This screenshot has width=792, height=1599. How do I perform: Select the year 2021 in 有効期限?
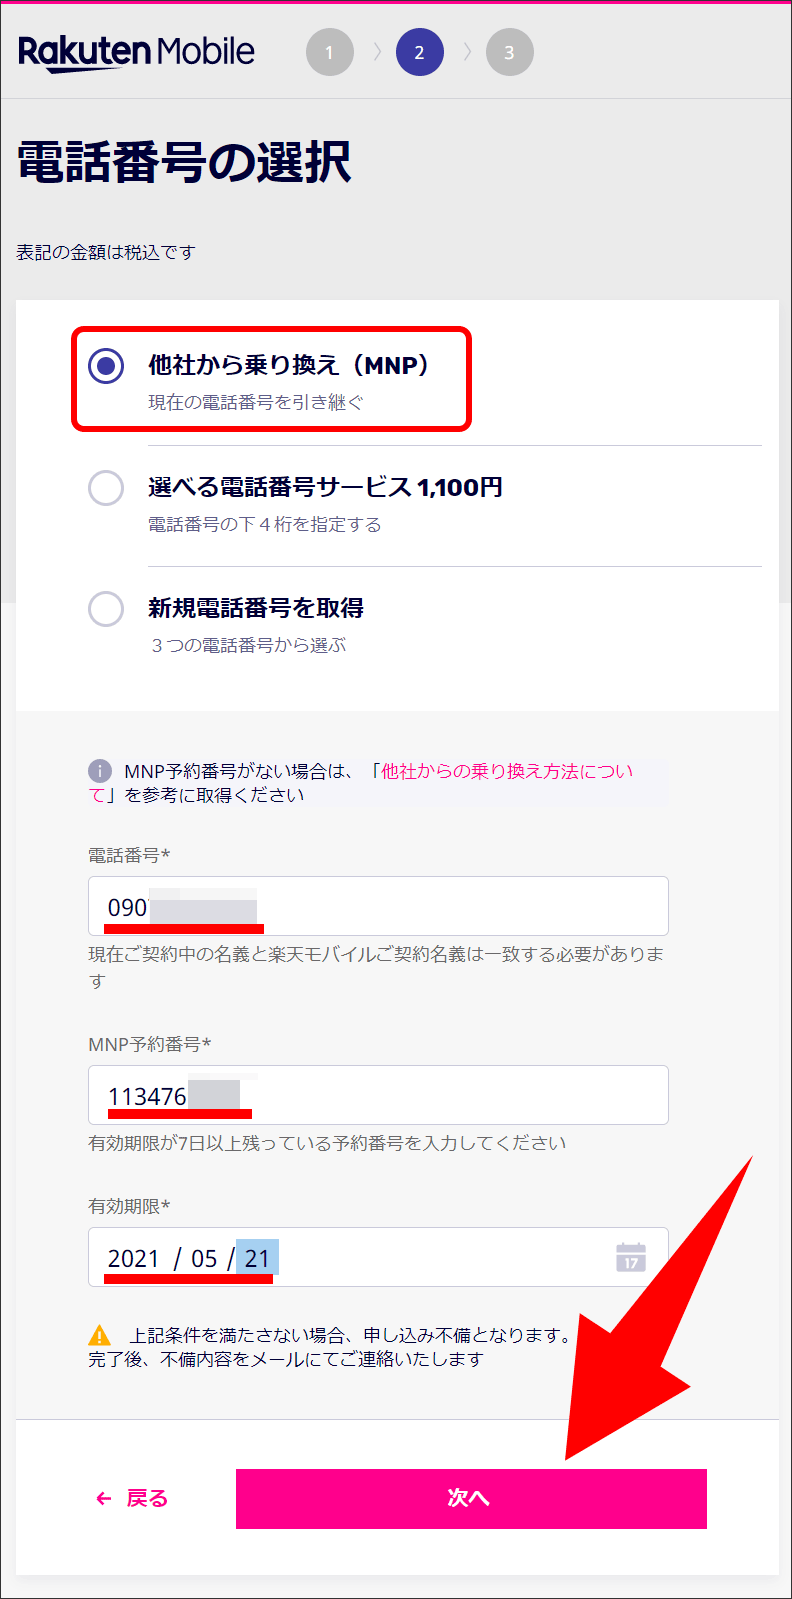pyautogui.click(x=134, y=1258)
